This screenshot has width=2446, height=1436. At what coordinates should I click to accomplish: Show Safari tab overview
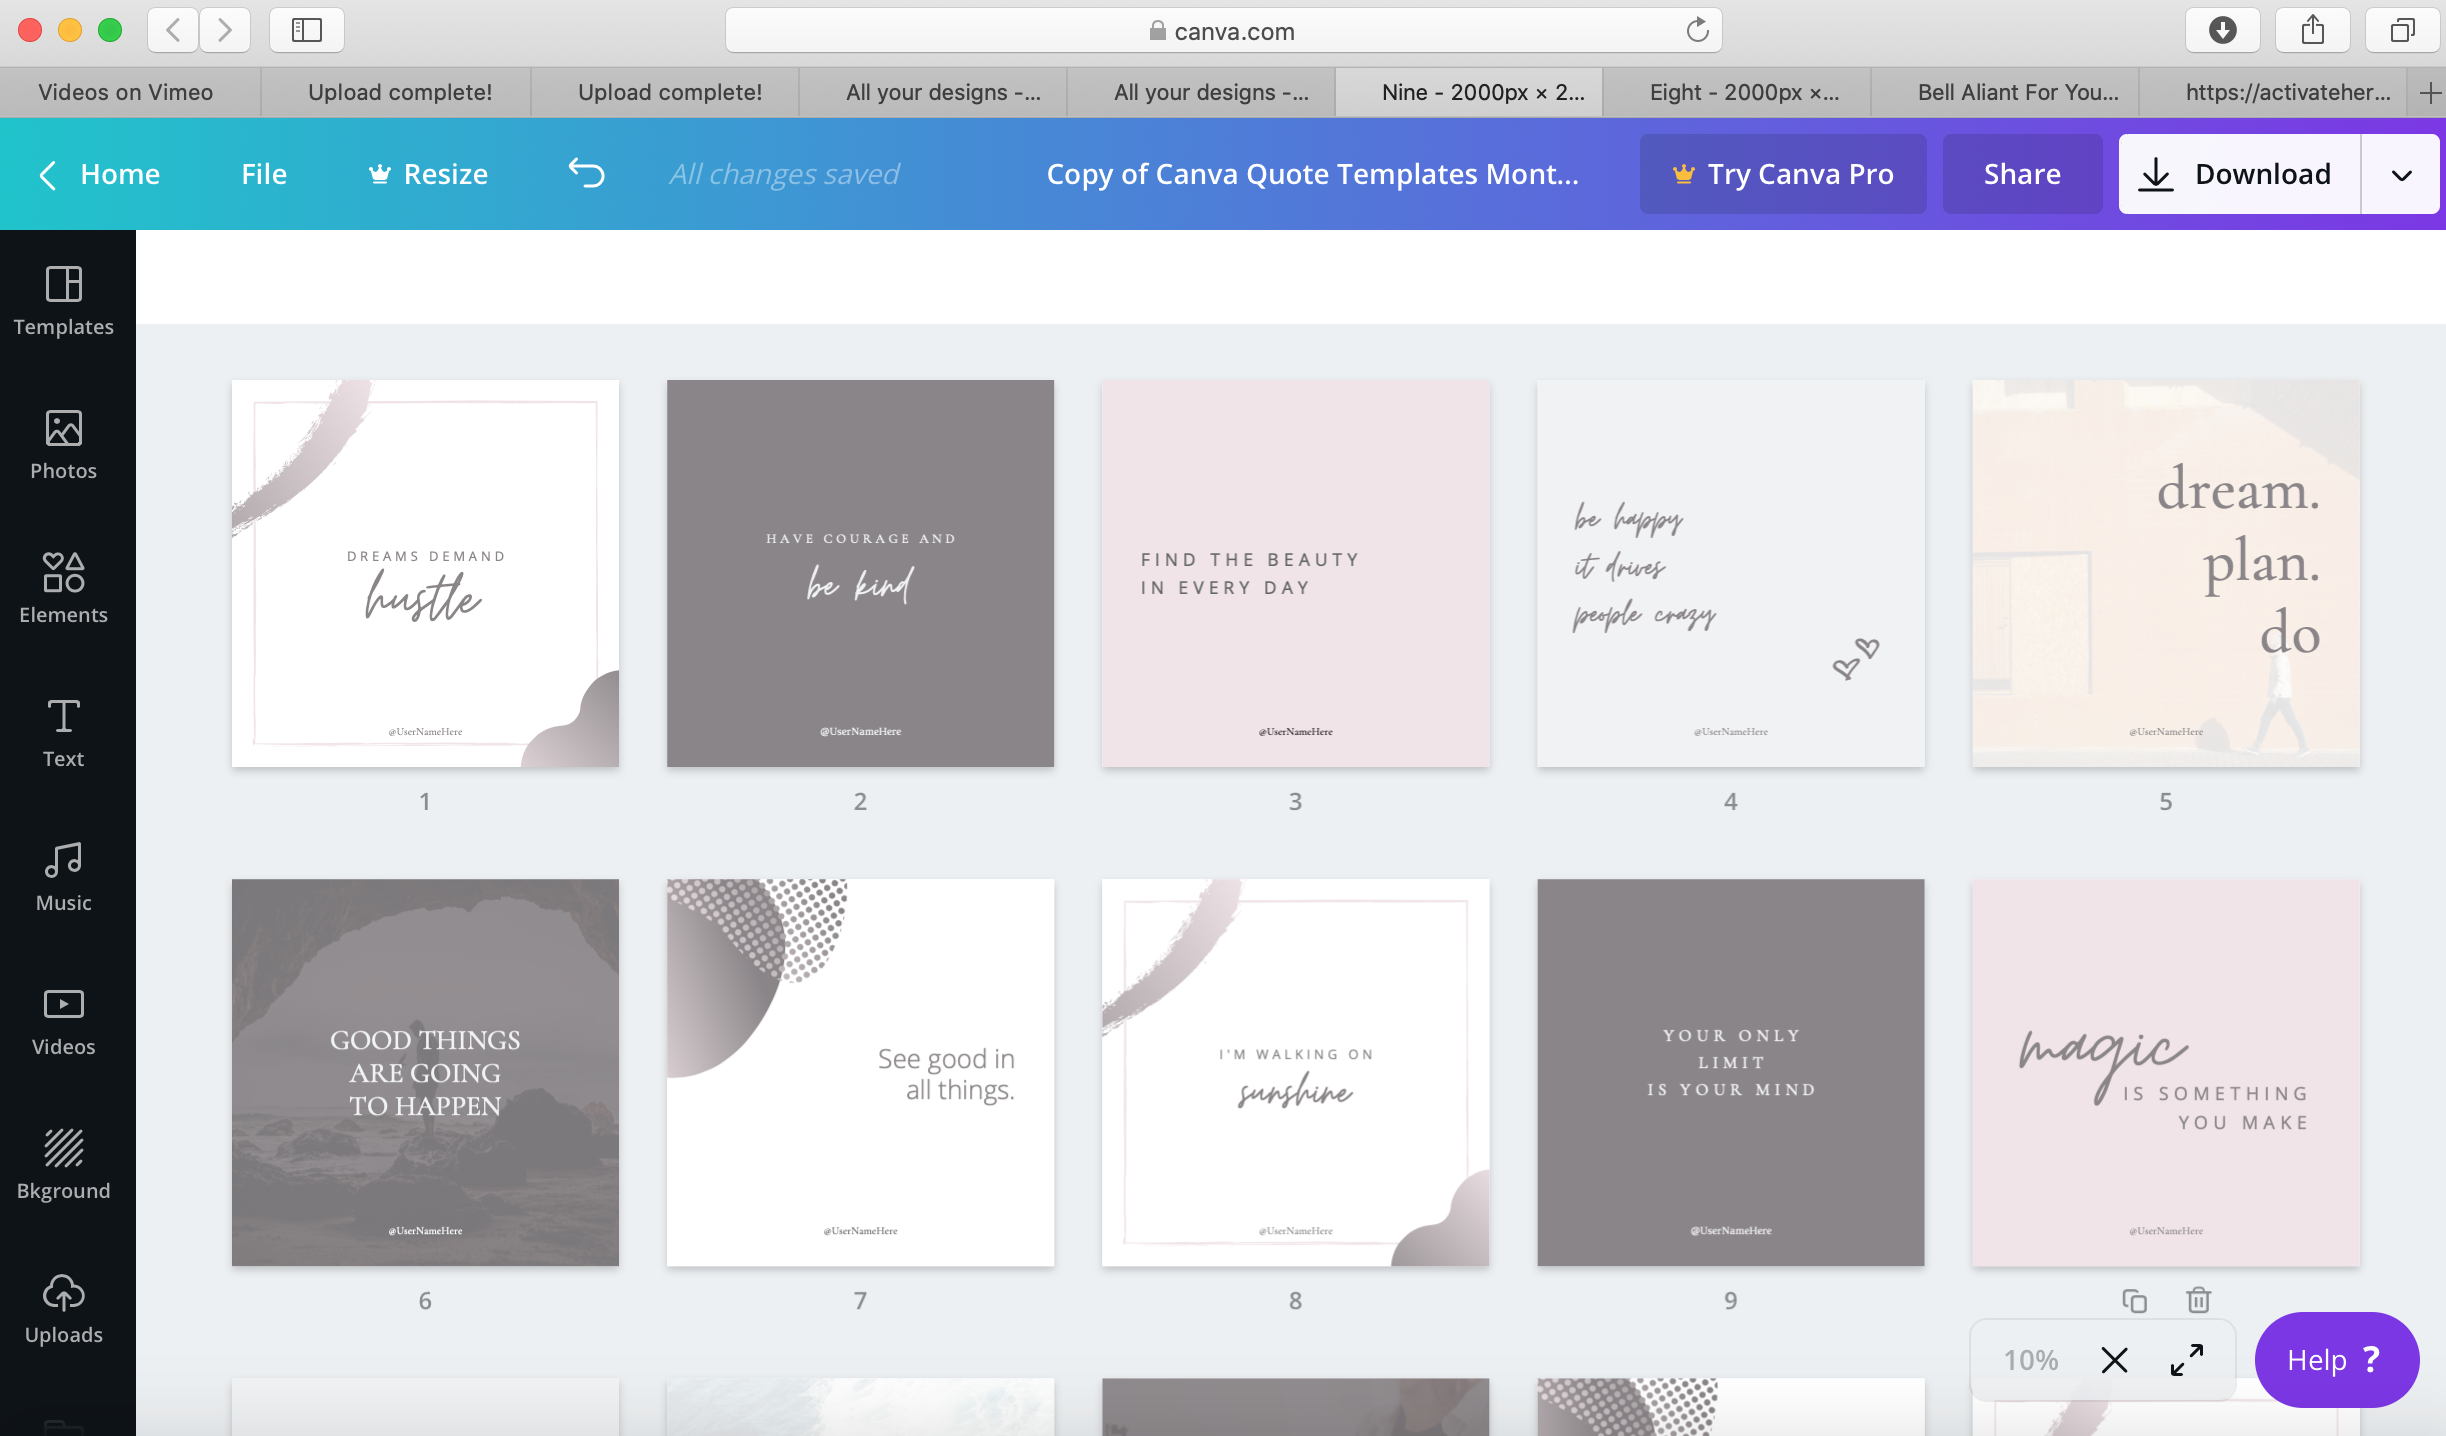tap(2402, 30)
